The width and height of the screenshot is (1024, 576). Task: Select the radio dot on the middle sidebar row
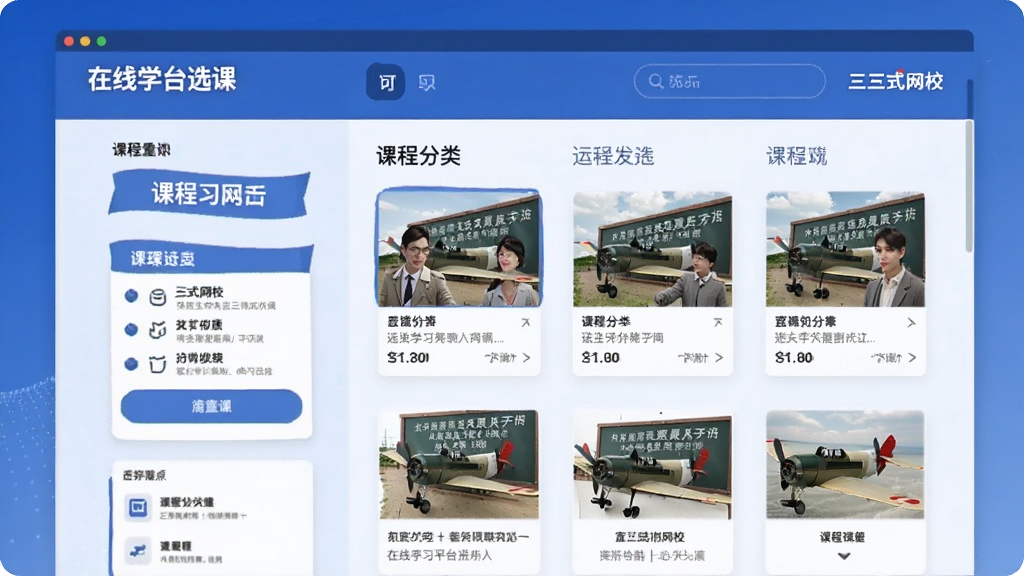pyautogui.click(x=131, y=330)
